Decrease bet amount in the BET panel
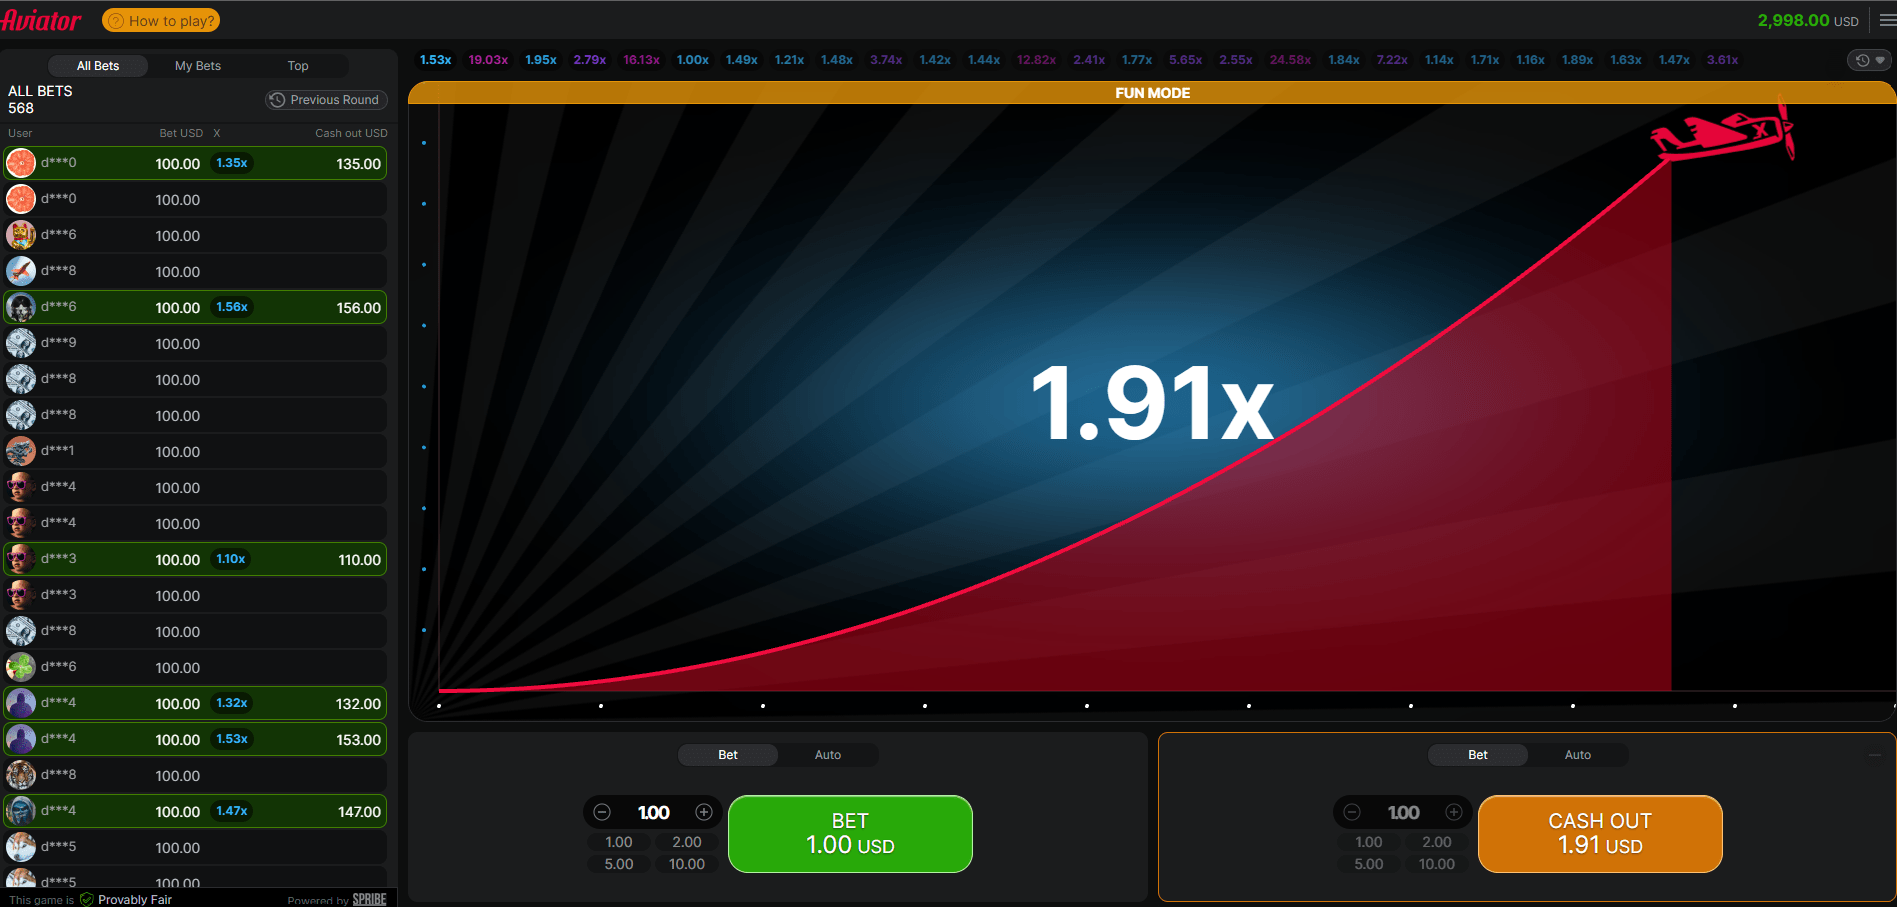 click(x=602, y=812)
